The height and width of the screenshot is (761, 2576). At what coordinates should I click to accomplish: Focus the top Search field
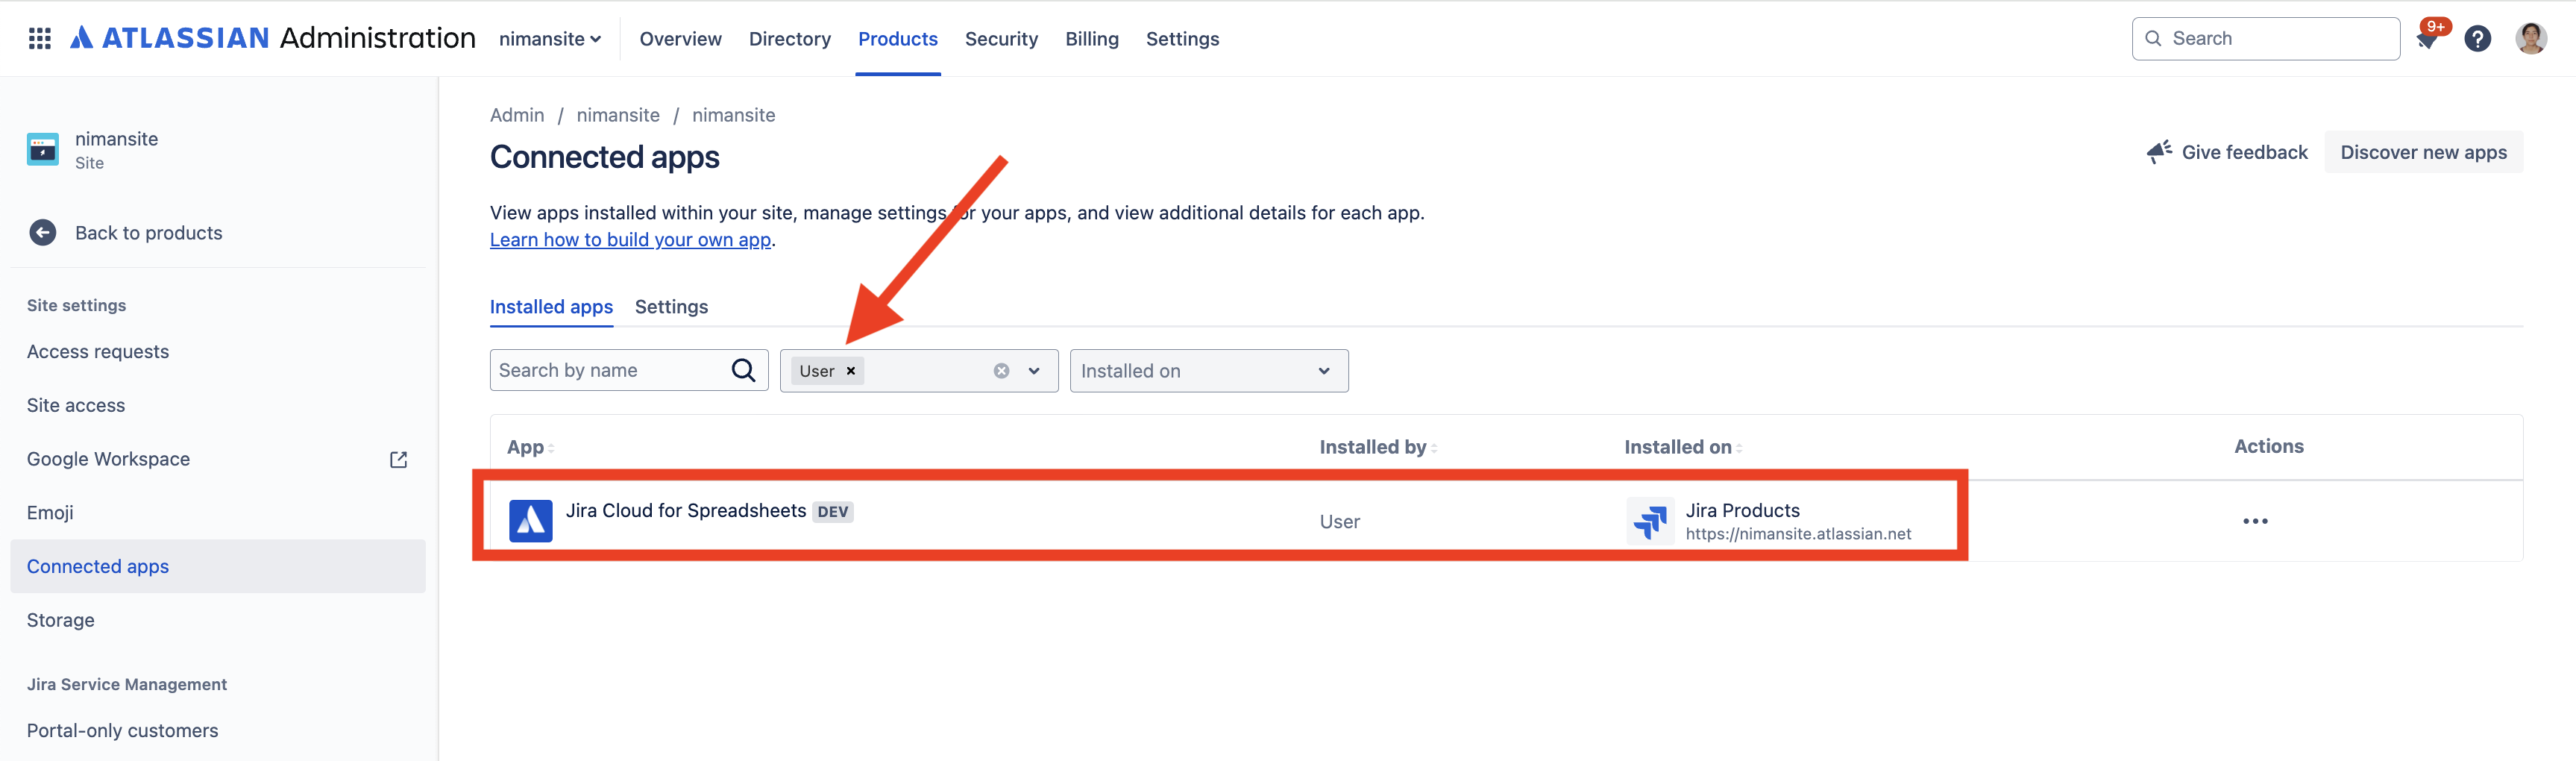(2265, 39)
